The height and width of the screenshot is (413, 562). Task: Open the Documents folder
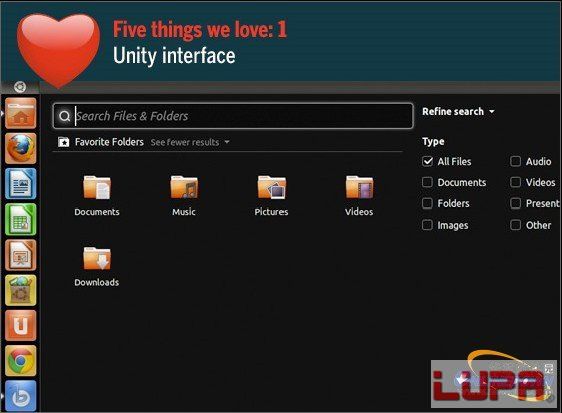point(97,196)
